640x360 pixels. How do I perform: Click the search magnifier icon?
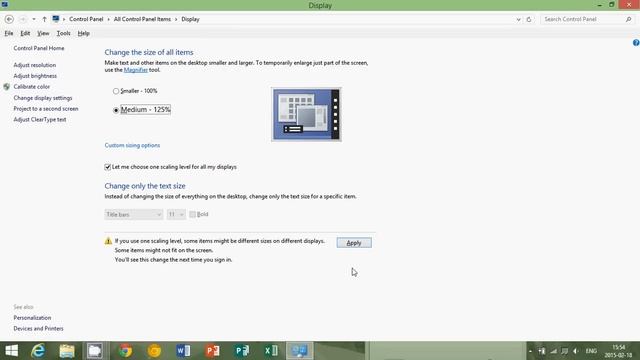[x=629, y=19]
